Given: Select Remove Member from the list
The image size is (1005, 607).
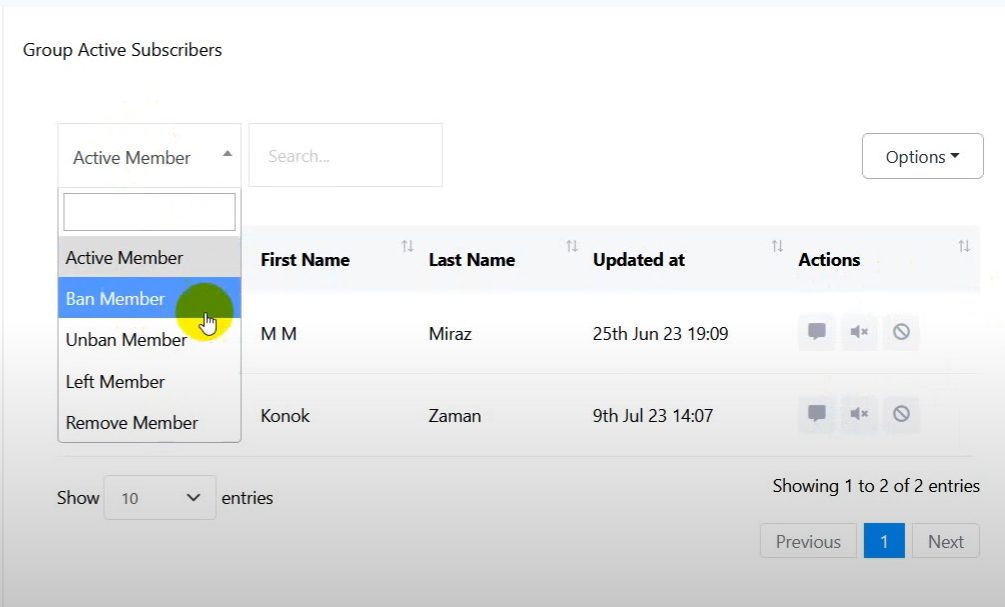Looking at the screenshot, I should point(132,422).
